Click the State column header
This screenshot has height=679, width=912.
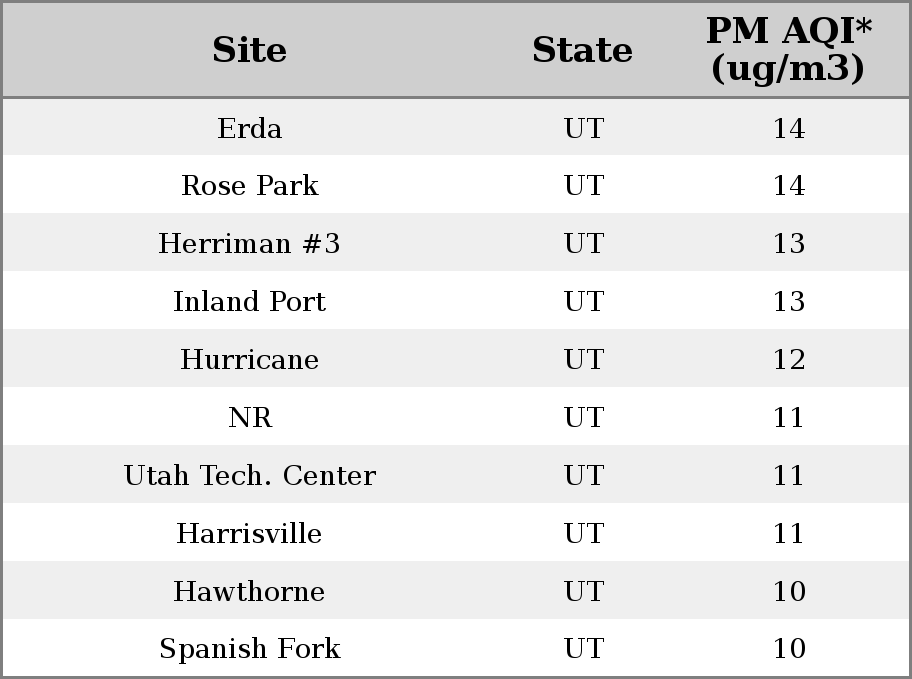point(583,50)
